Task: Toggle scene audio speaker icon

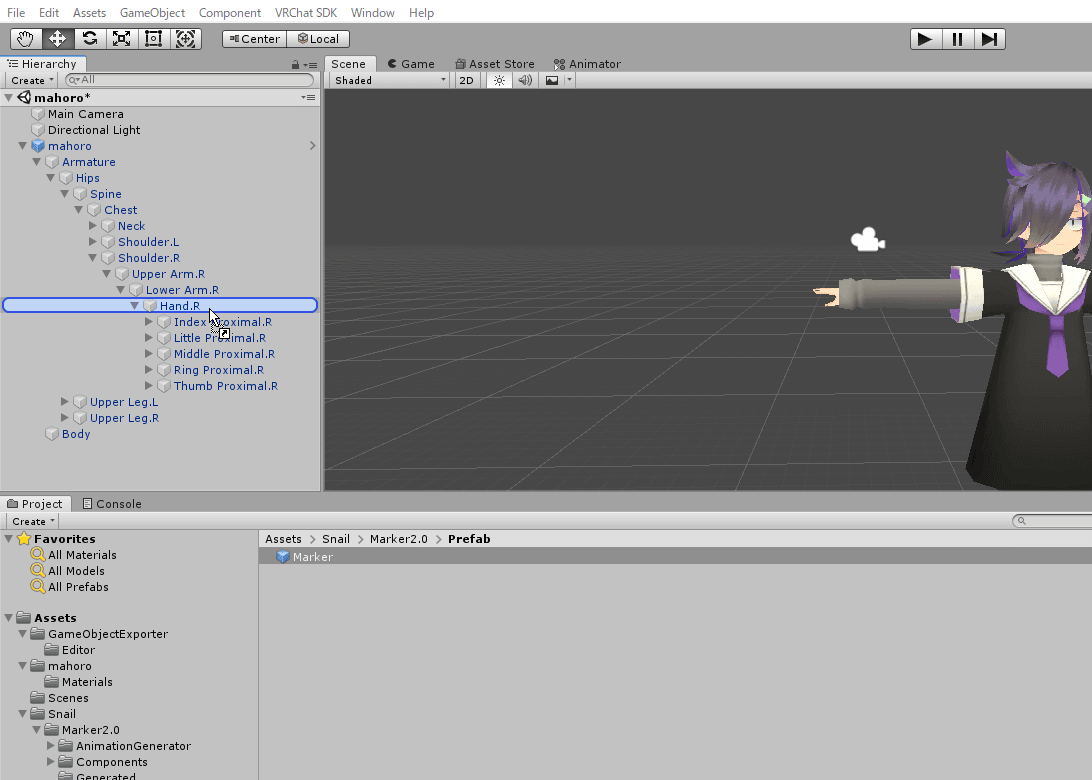Action: pos(524,80)
